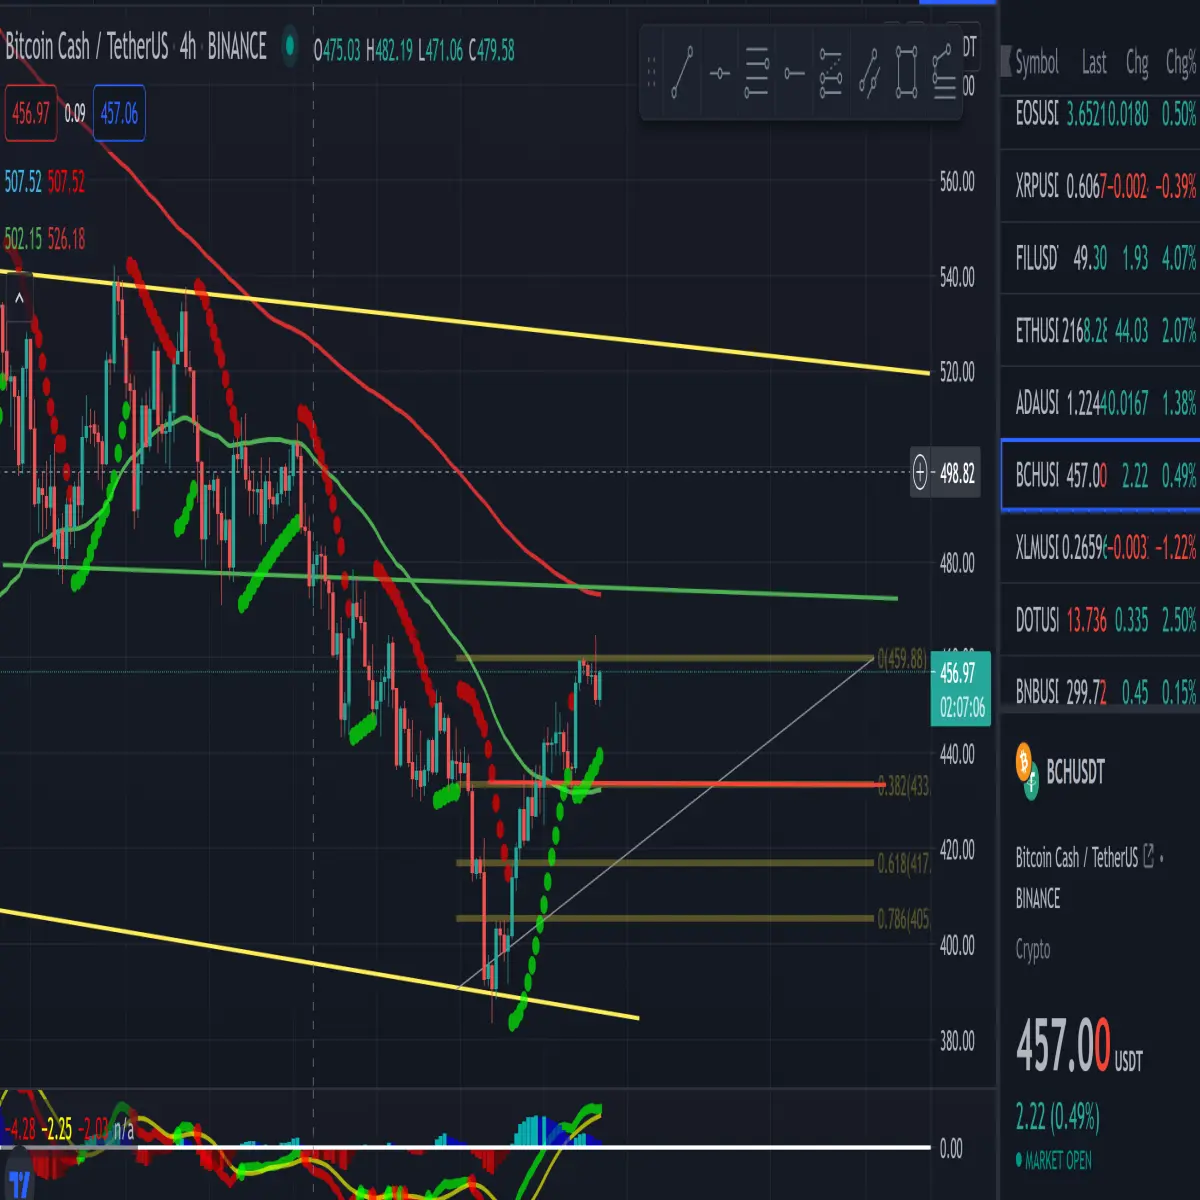Click the BCHUSDT coin logo in details

tap(1027, 771)
